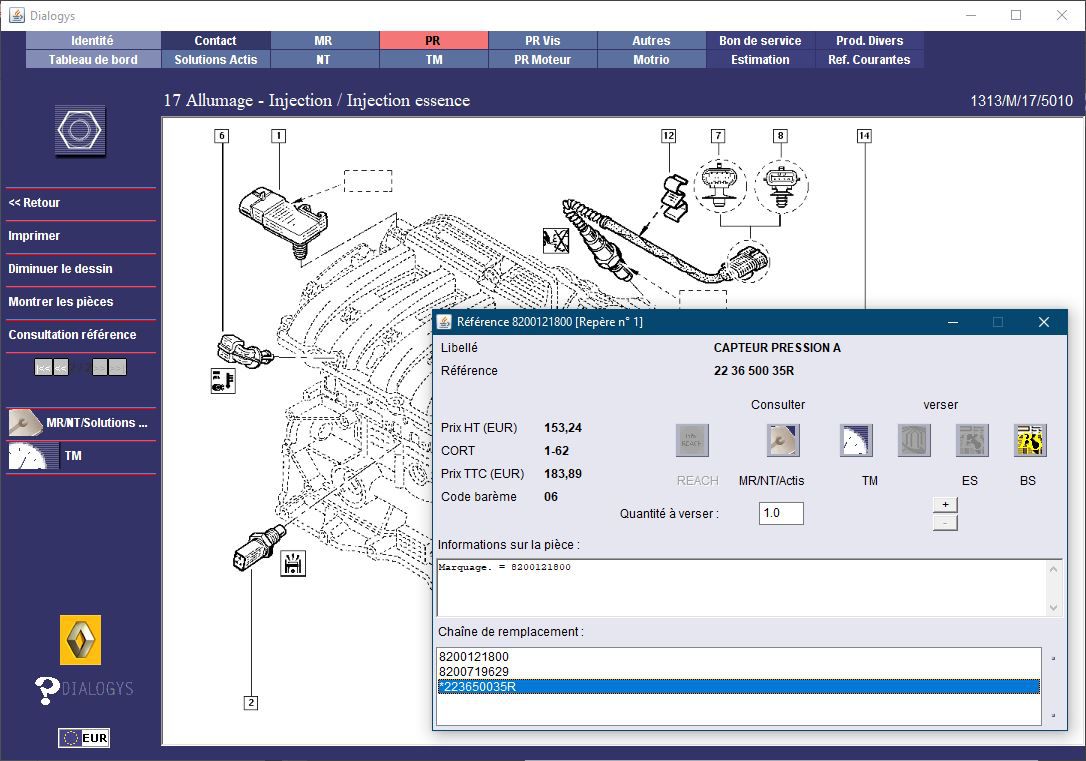The image size is (1086, 761).
Task: Select part marker number 8
Action: (781, 136)
